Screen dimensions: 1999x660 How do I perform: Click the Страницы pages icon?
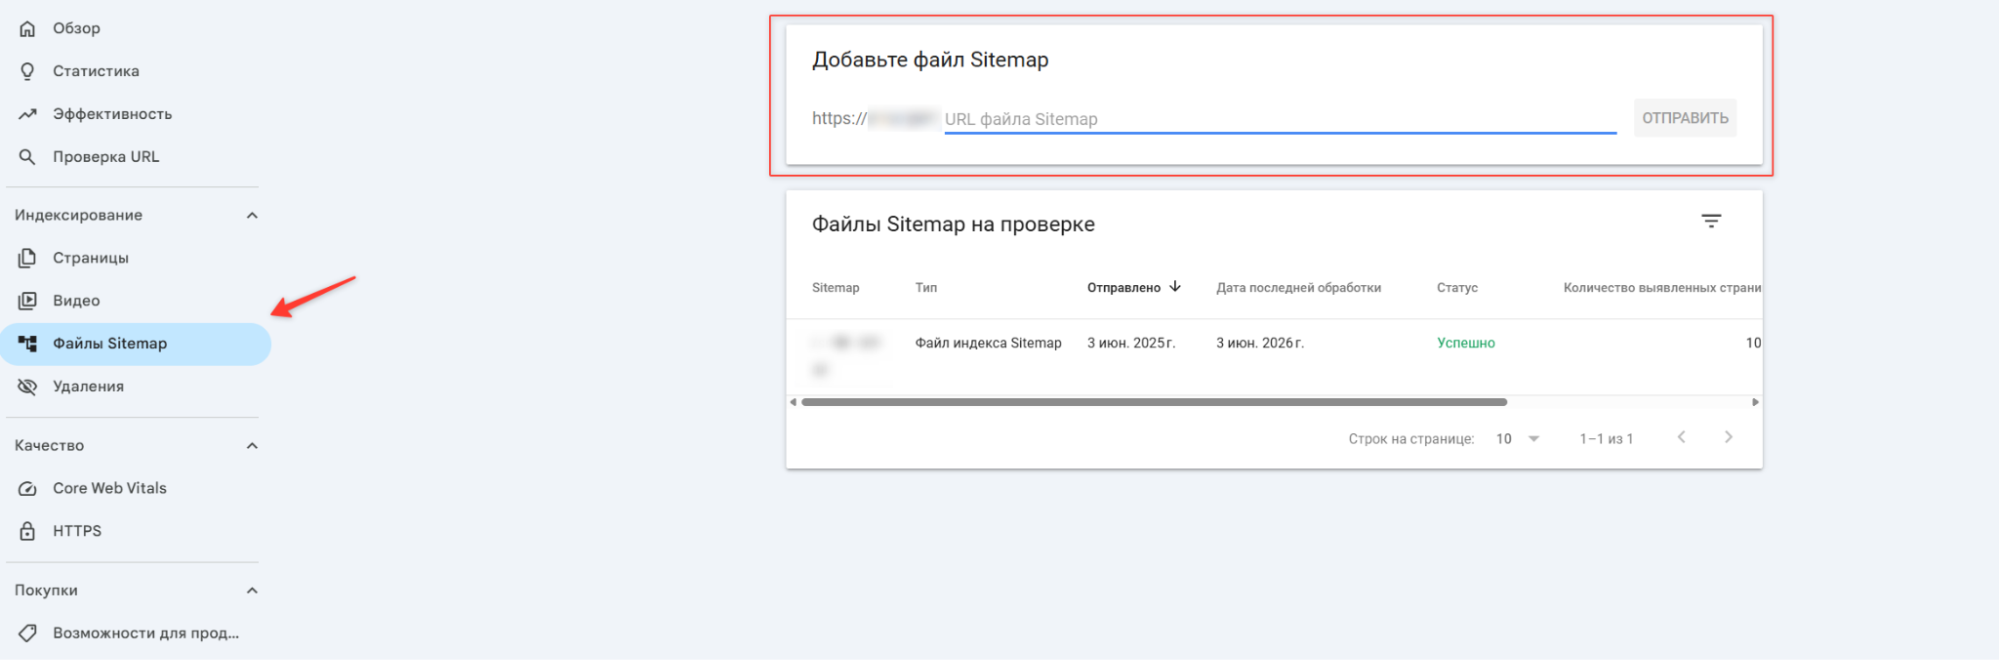point(27,258)
